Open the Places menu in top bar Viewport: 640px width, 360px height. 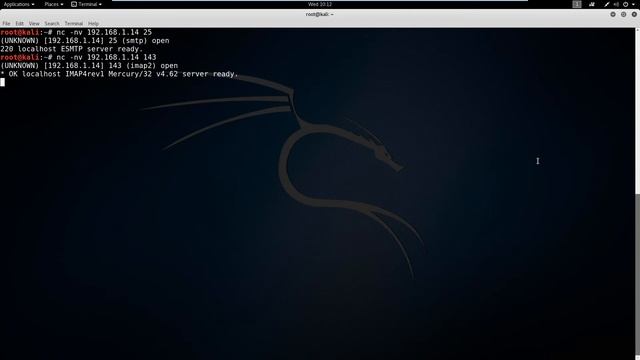[x=53, y=4]
